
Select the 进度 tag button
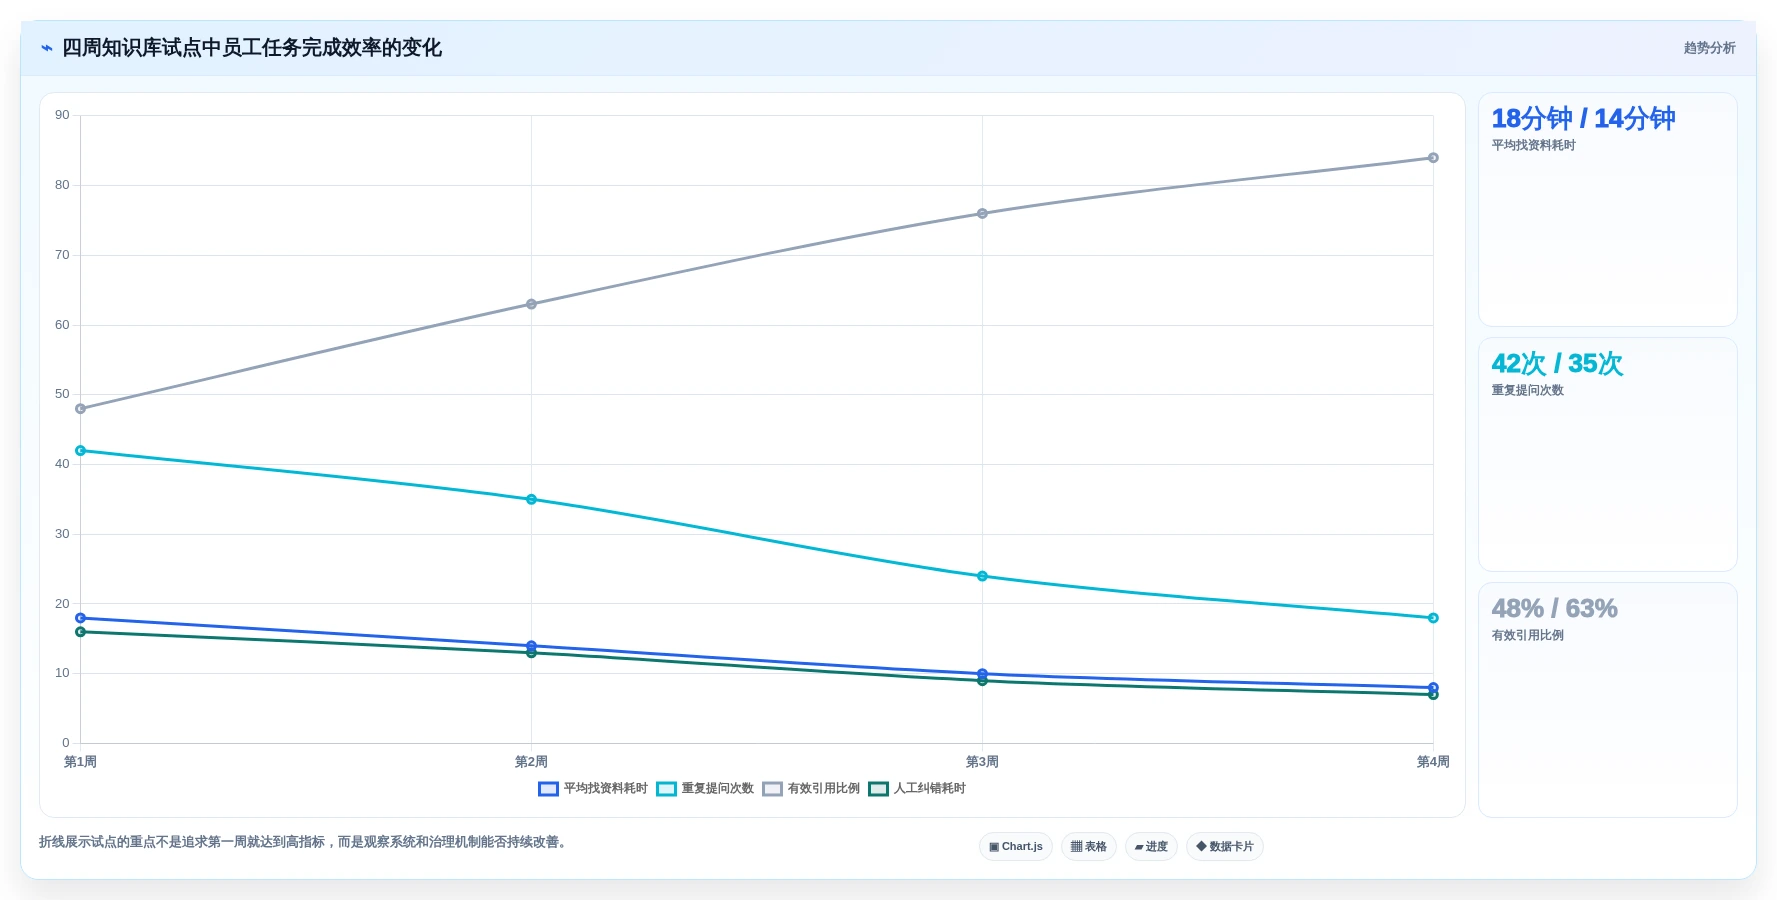pyautogui.click(x=1151, y=846)
